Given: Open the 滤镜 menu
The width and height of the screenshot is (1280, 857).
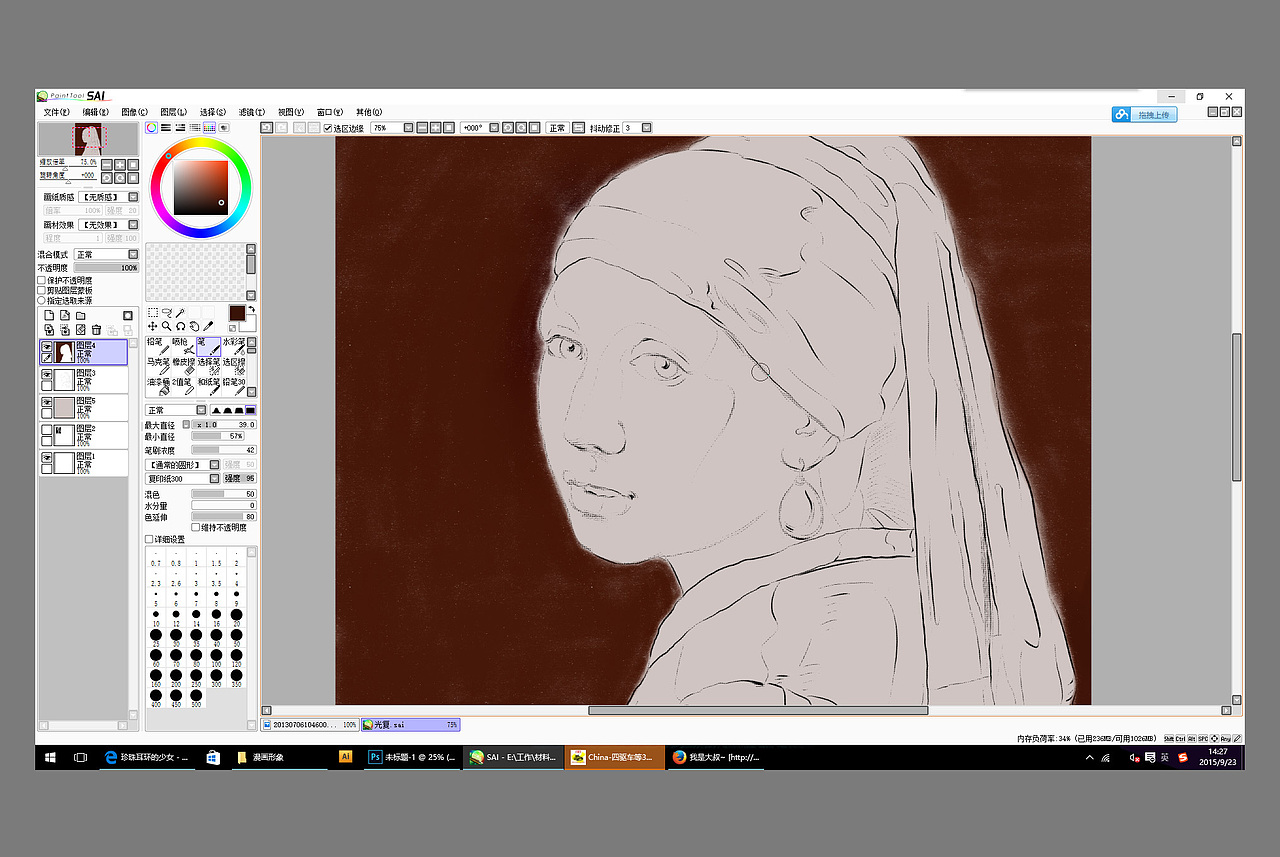Looking at the screenshot, I should [x=251, y=112].
